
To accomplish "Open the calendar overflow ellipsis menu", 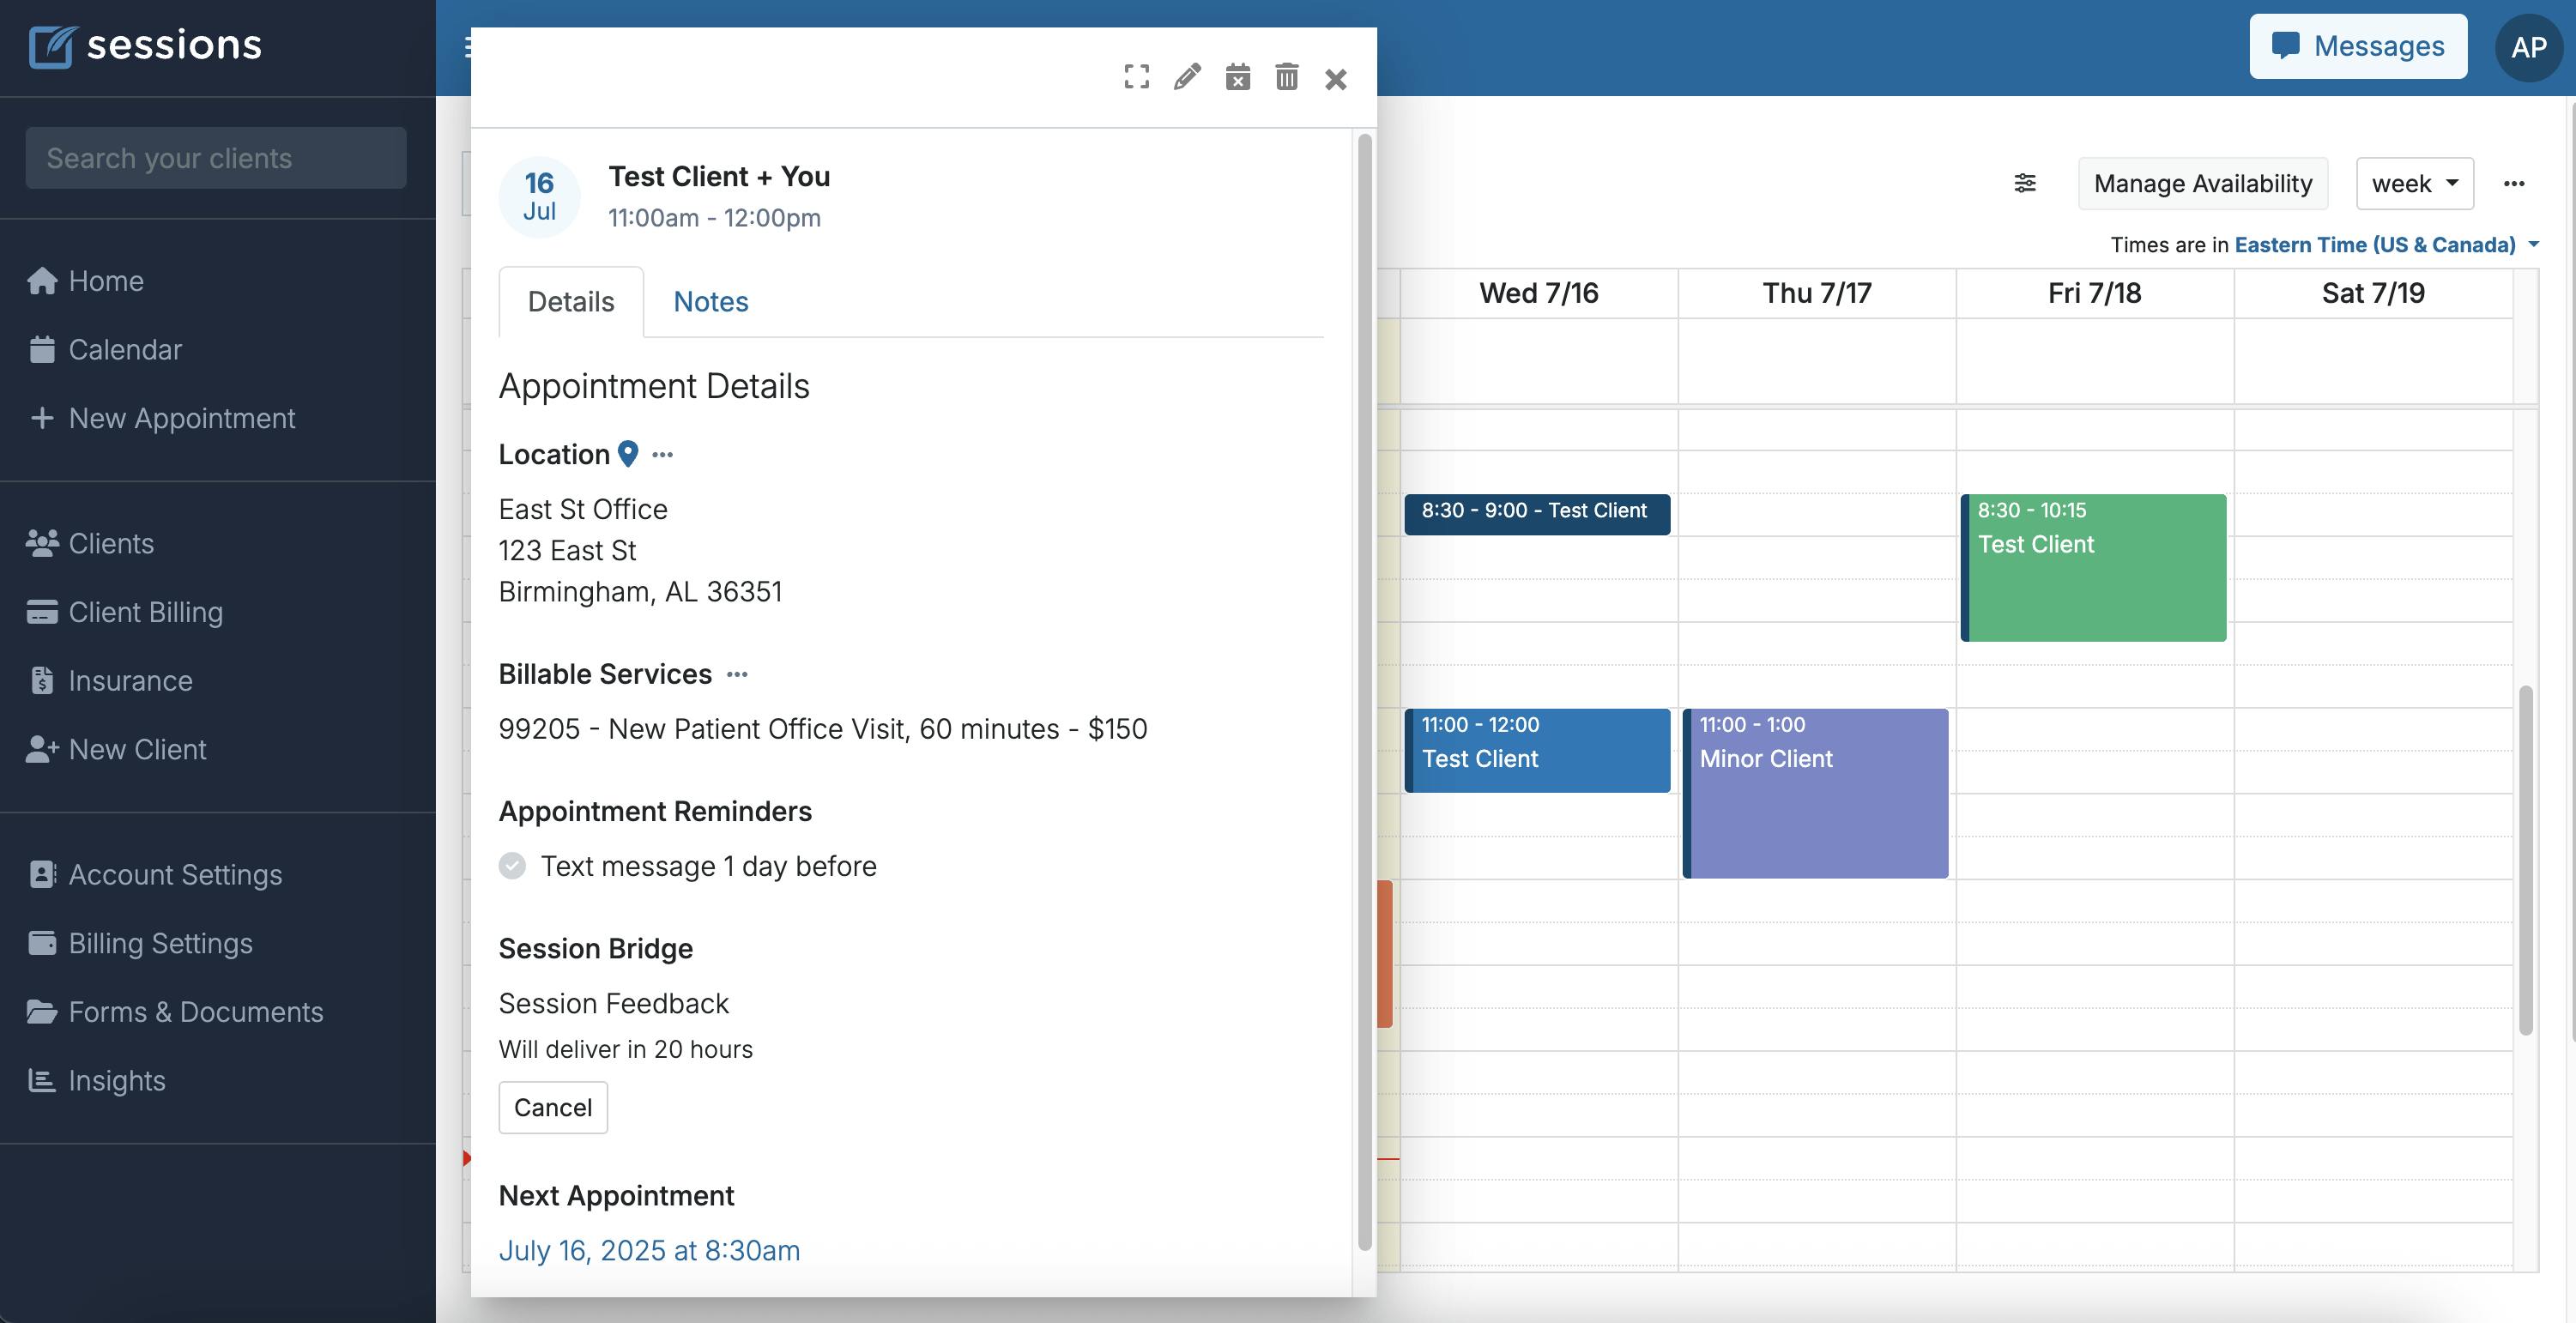I will pos(2517,183).
